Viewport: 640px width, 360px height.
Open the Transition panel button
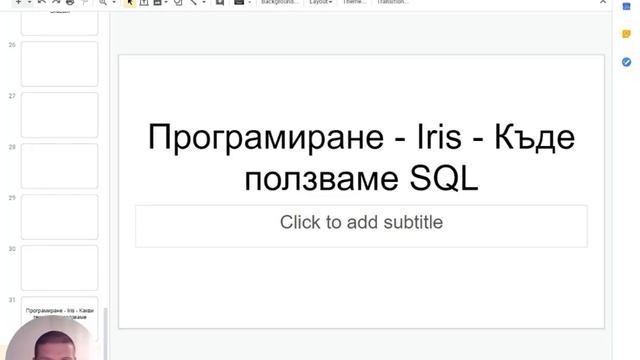[x=393, y=2]
